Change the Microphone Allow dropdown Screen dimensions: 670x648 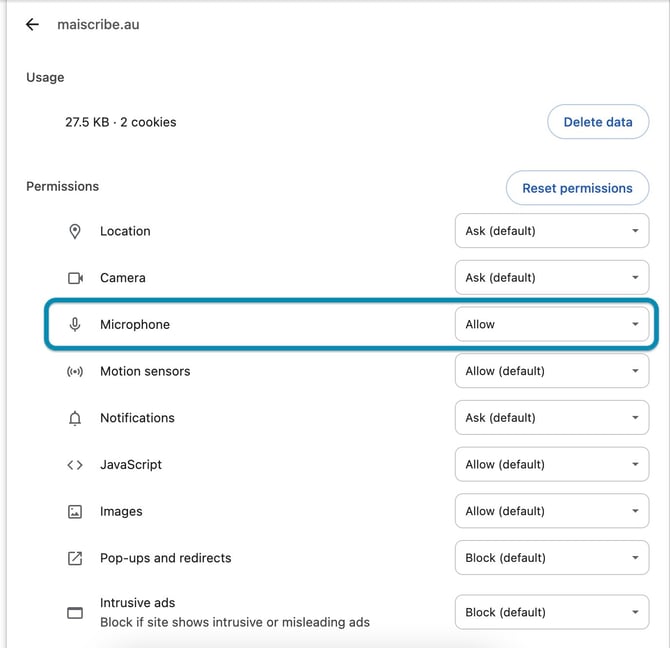point(551,325)
